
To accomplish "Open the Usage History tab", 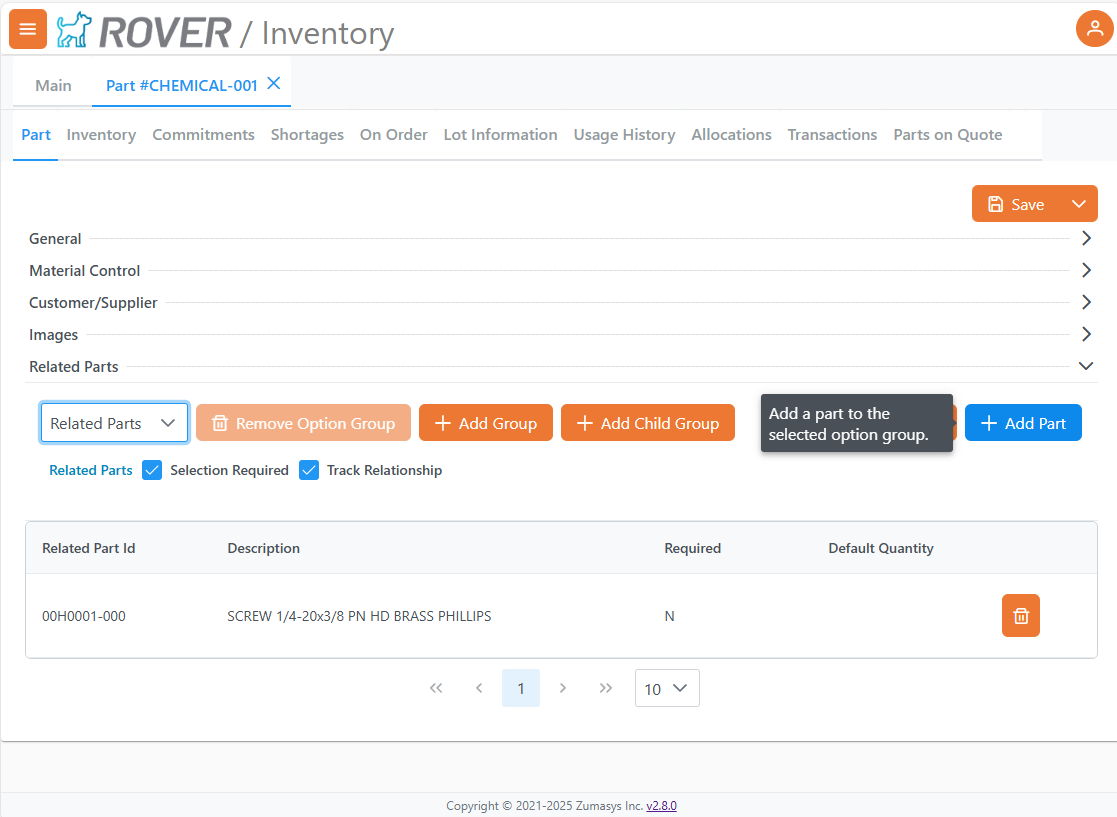I will tap(624, 135).
